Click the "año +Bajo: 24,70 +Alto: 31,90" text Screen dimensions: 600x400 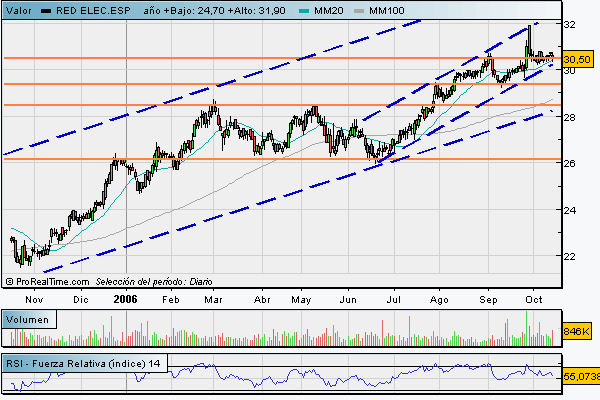215,11
